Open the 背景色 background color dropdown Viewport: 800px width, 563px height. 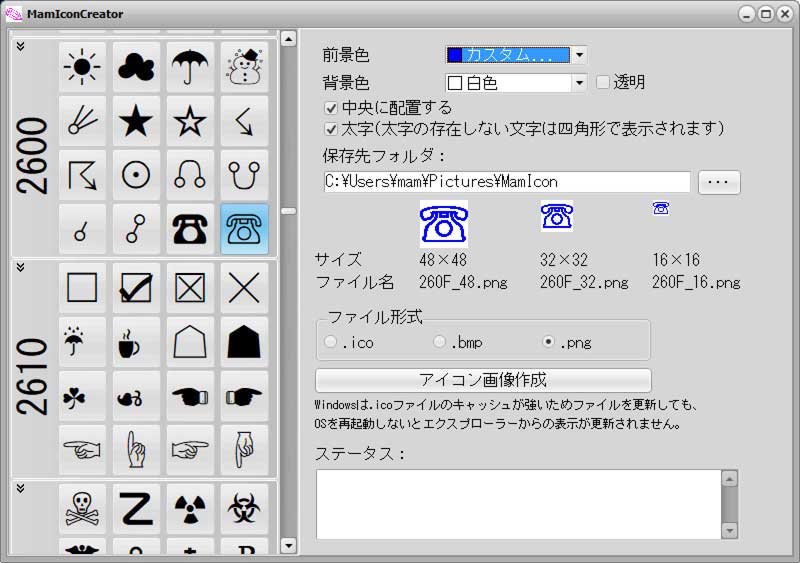(x=580, y=83)
